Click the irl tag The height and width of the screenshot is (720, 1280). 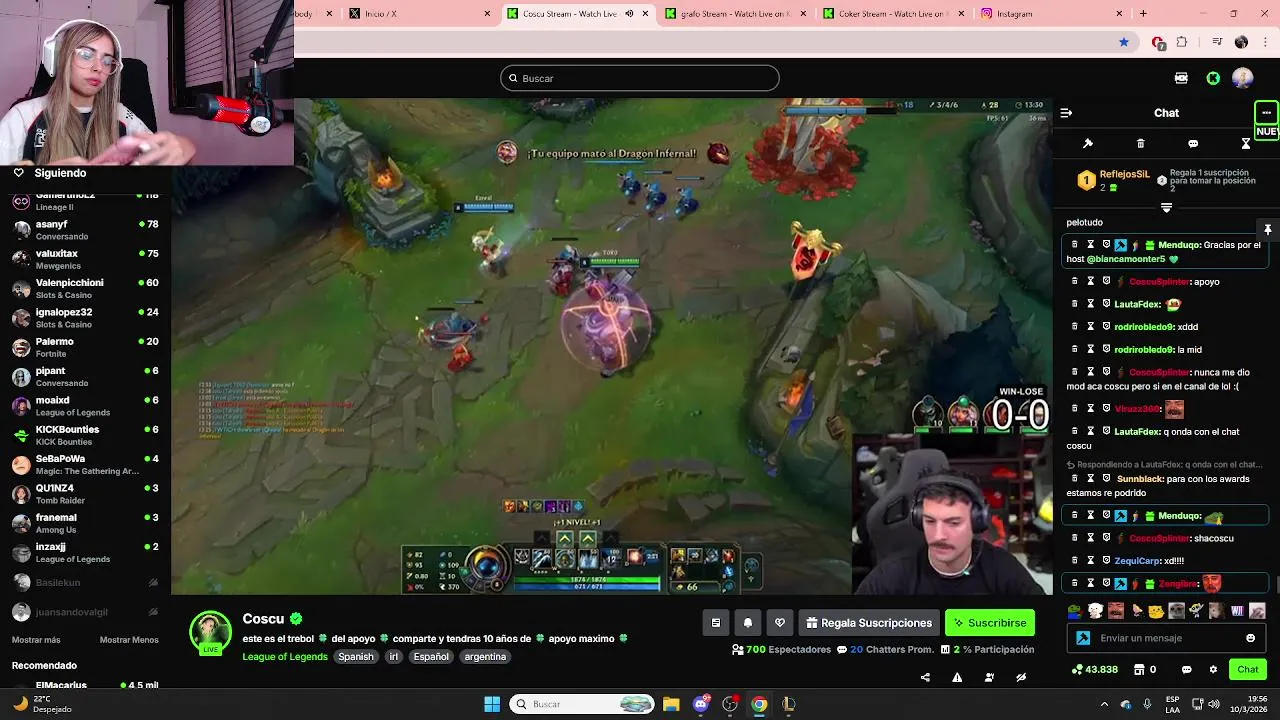[x=394, y=657]
